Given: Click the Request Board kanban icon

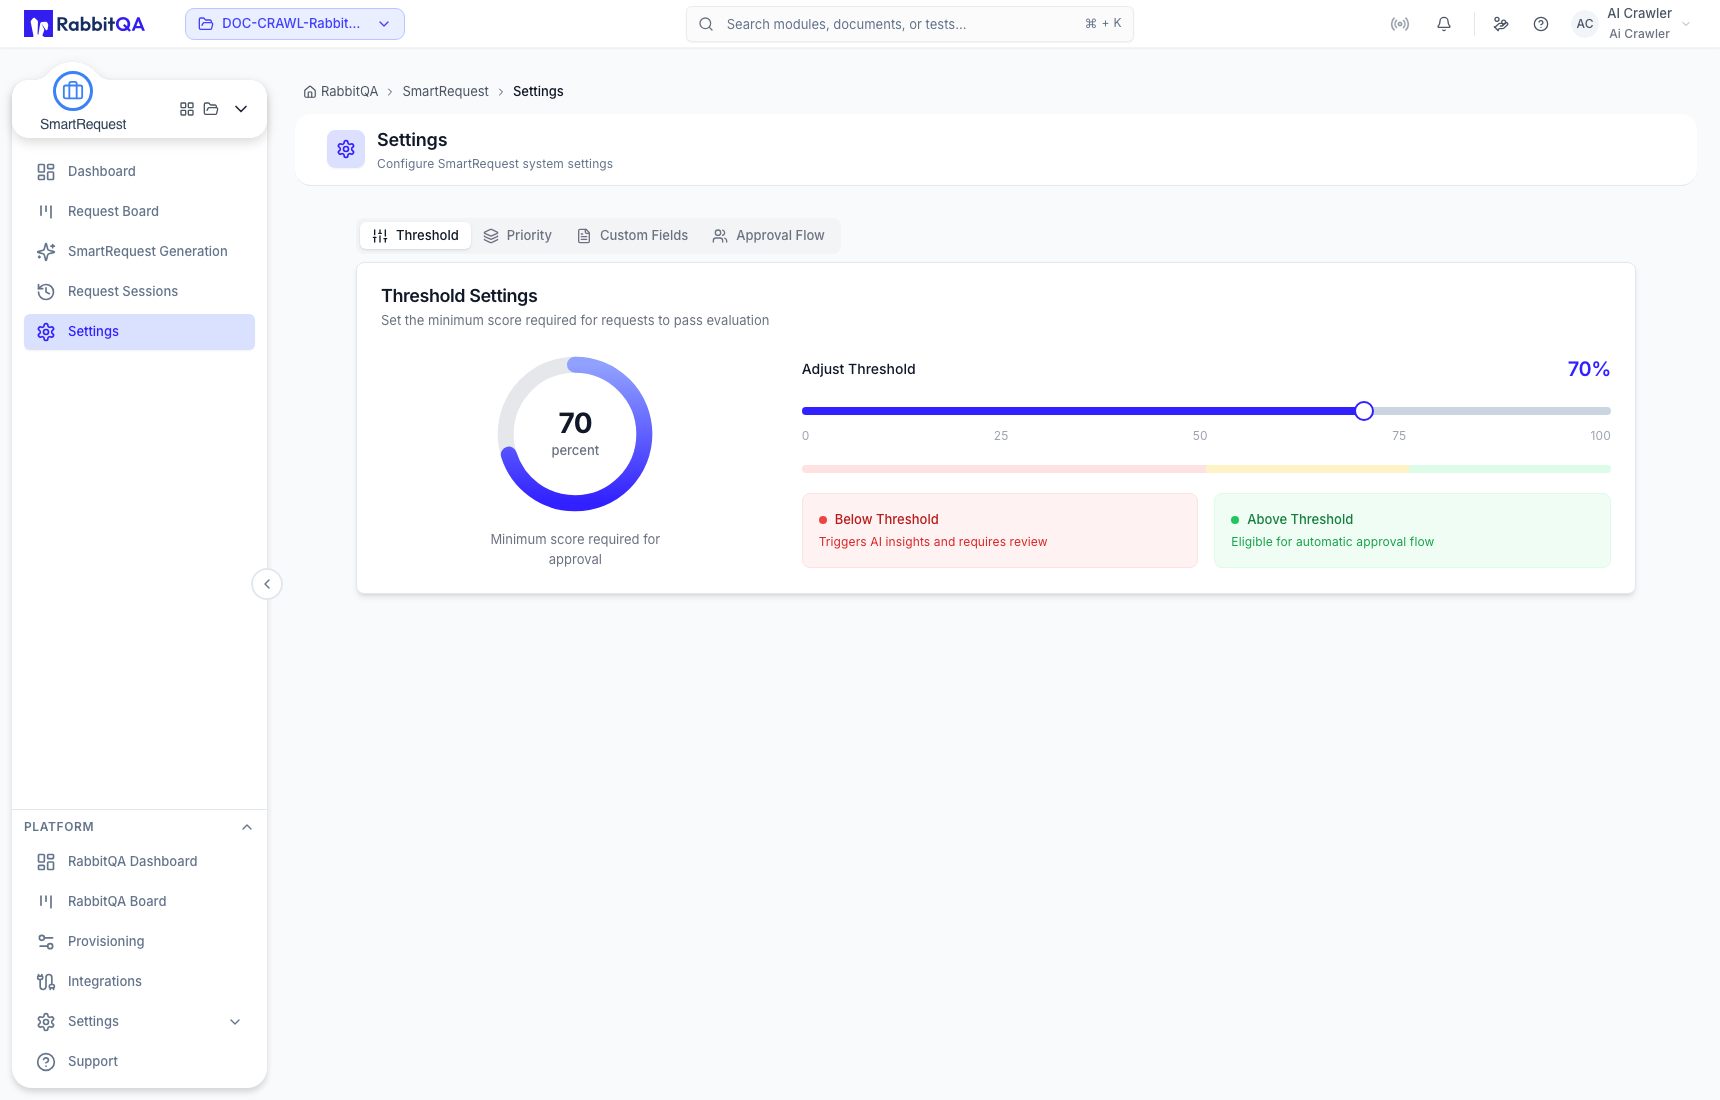Looking at the screenshot, I should (46, 212).
